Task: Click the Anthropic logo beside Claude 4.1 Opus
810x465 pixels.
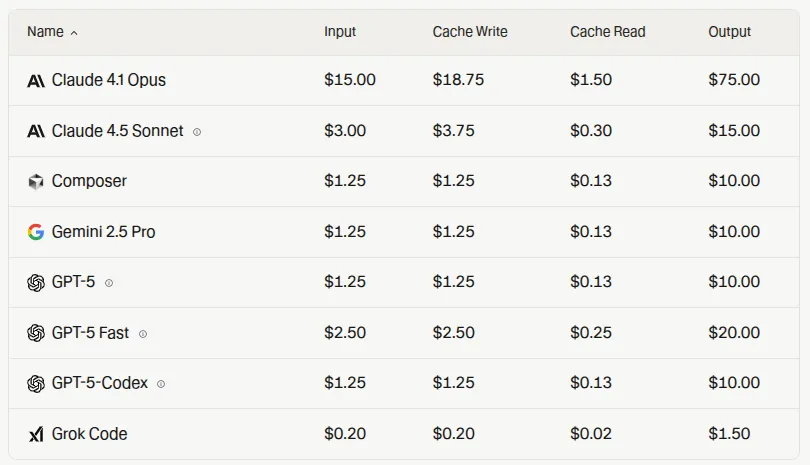Action: pyautogui.click(x=36, y=80)
